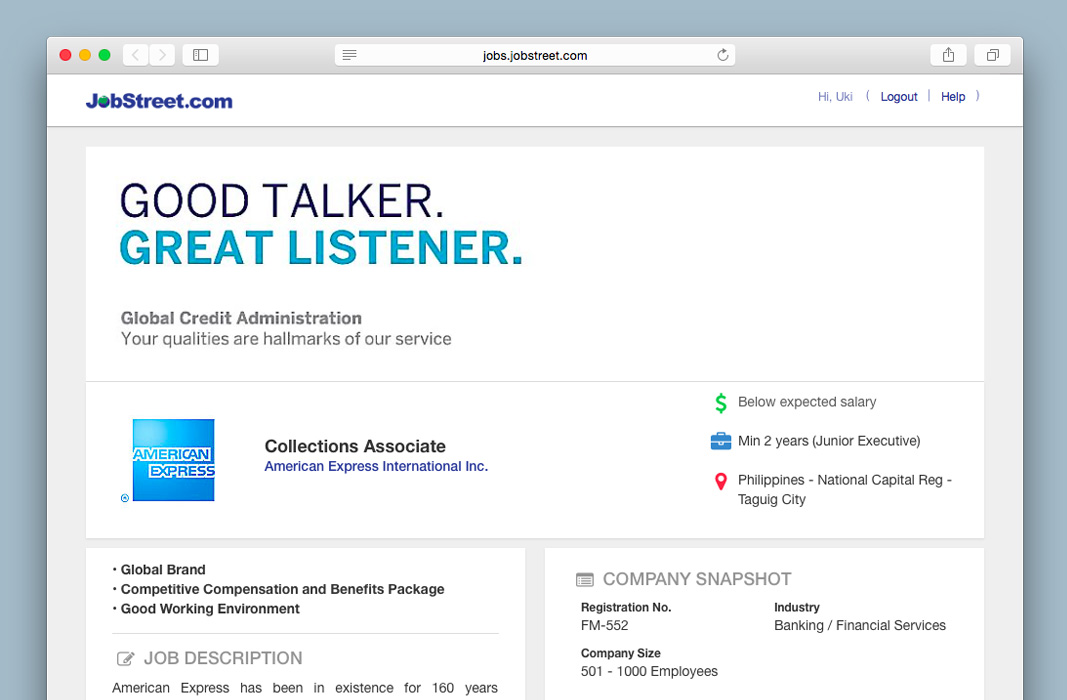The width and height of the screenshot is (1067, 700).
Task: Click the Logout link
Action: [899, 97]
